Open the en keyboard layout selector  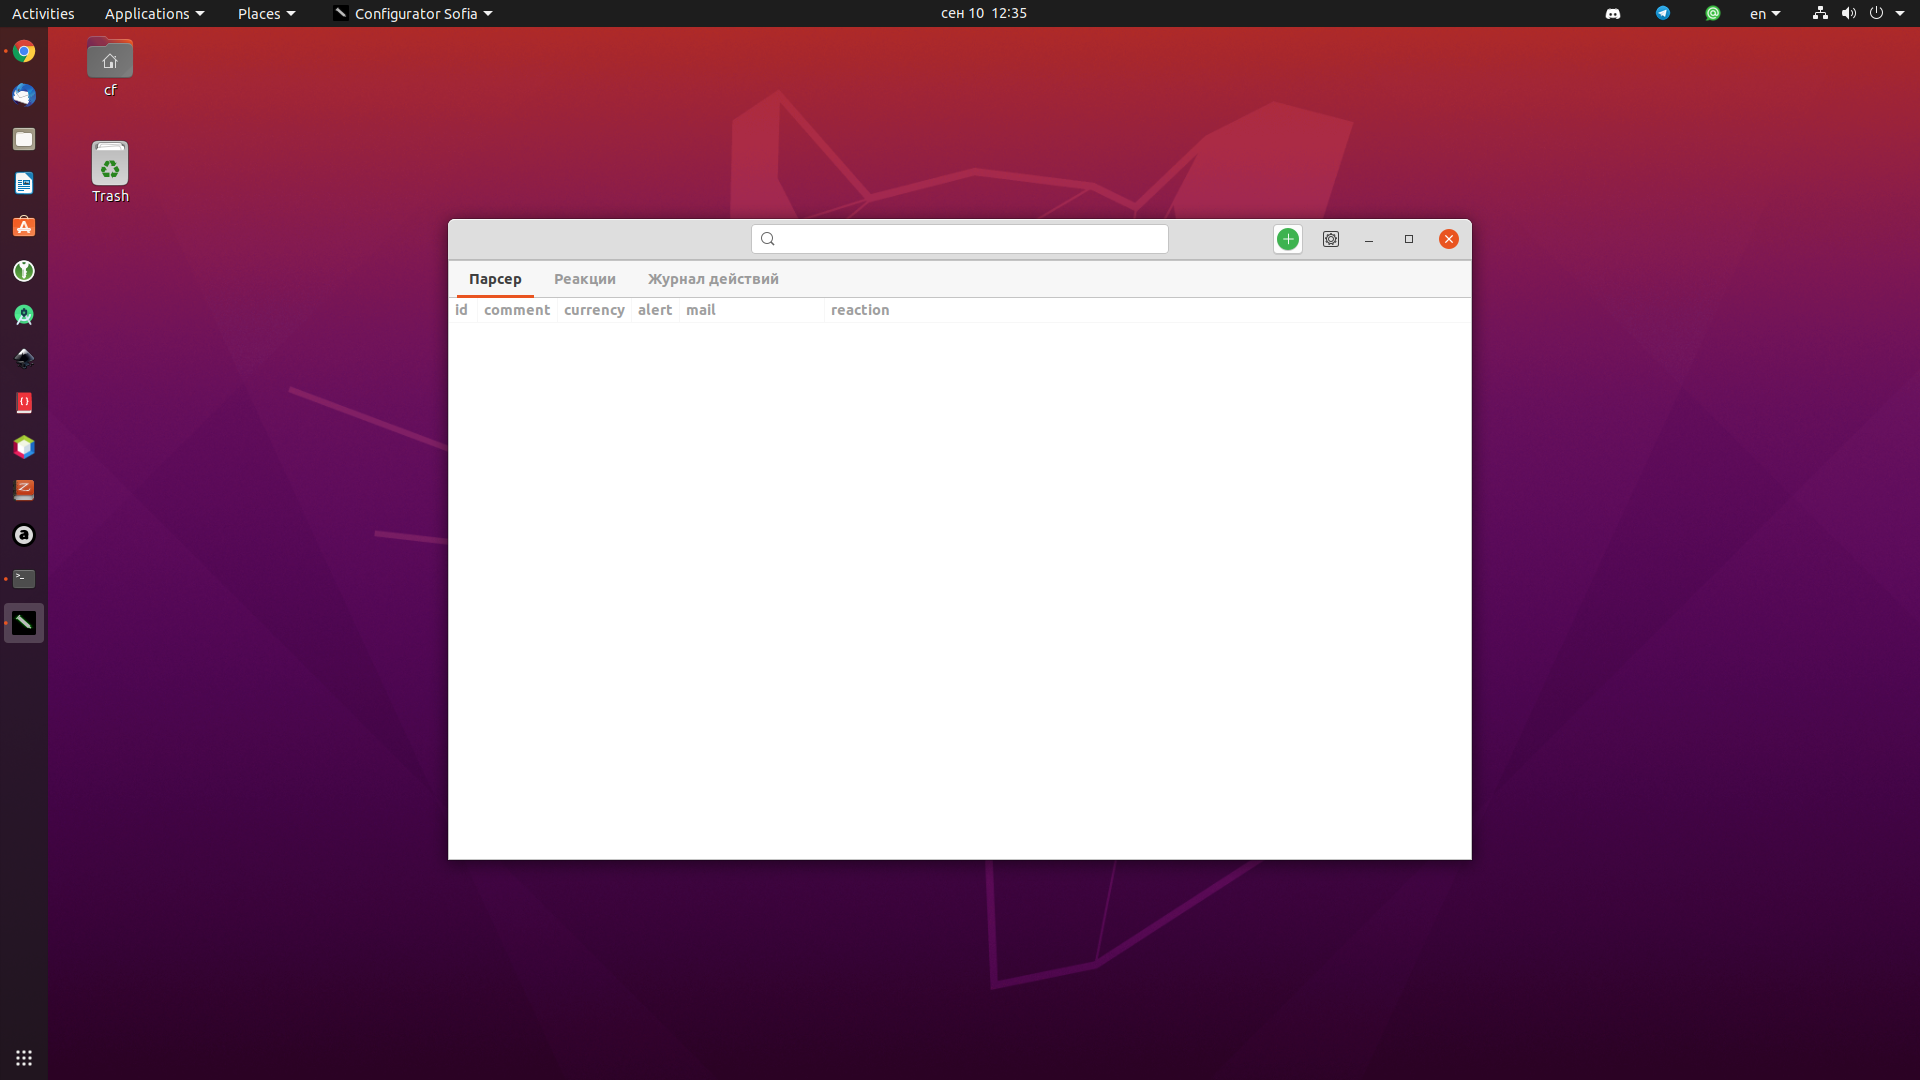click(x=1764, y=13)
